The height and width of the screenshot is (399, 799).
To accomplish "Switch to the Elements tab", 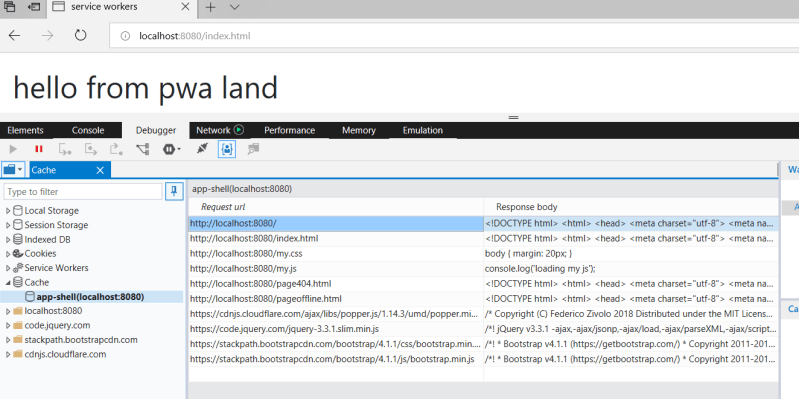I will pyautogui.click(x=25, y=130).
